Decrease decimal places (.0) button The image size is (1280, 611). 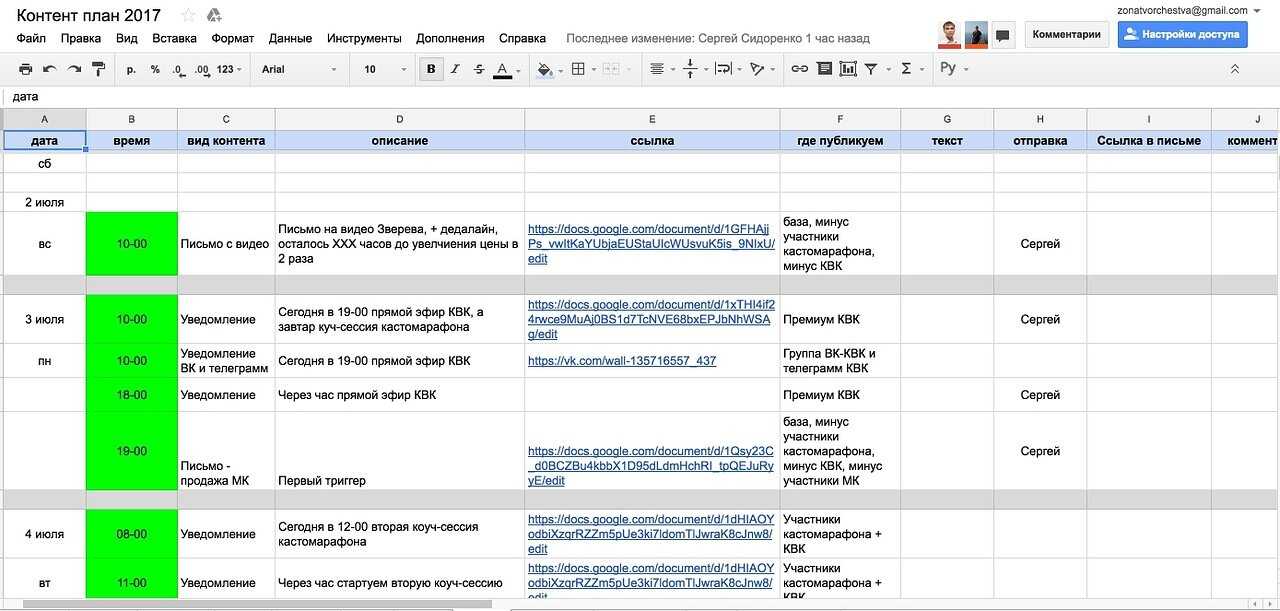tap(178, 69)
